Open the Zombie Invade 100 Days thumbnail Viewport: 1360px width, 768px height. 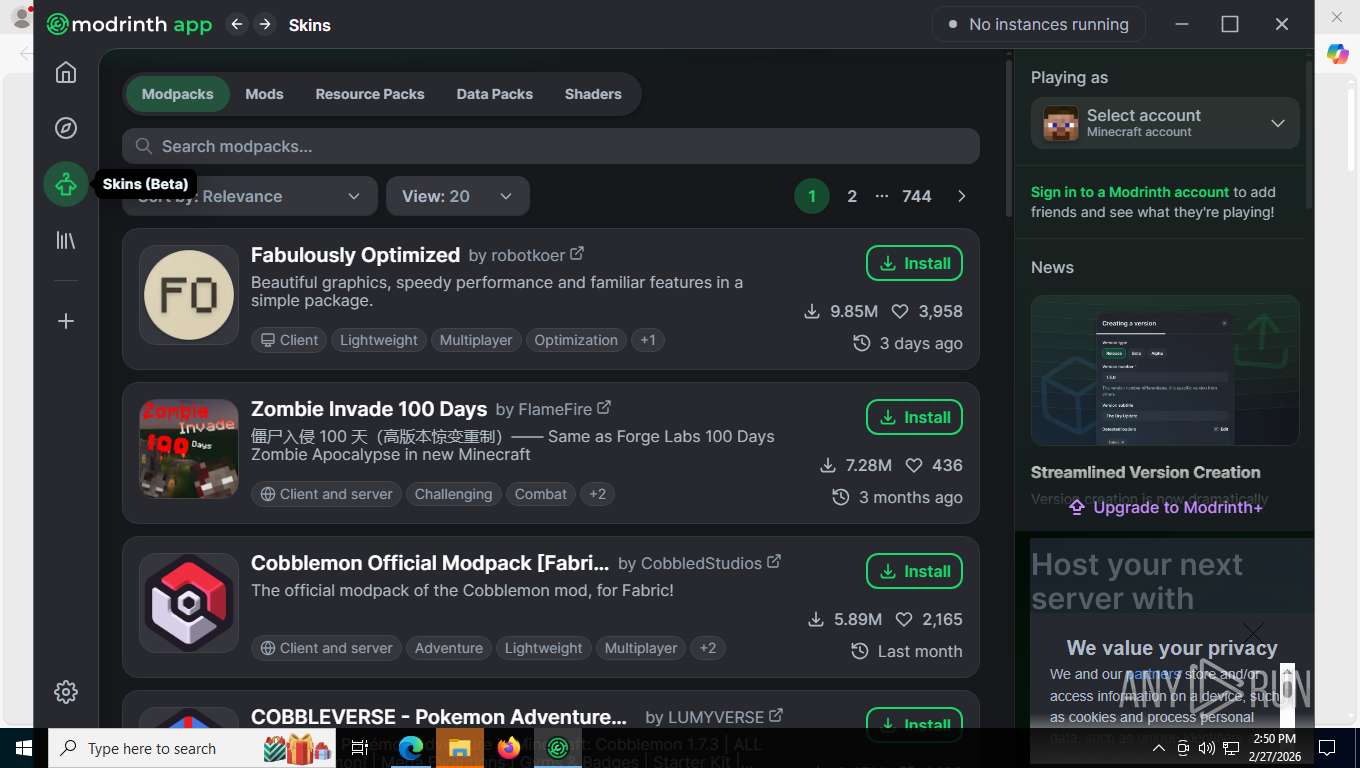tap(189, 449)
